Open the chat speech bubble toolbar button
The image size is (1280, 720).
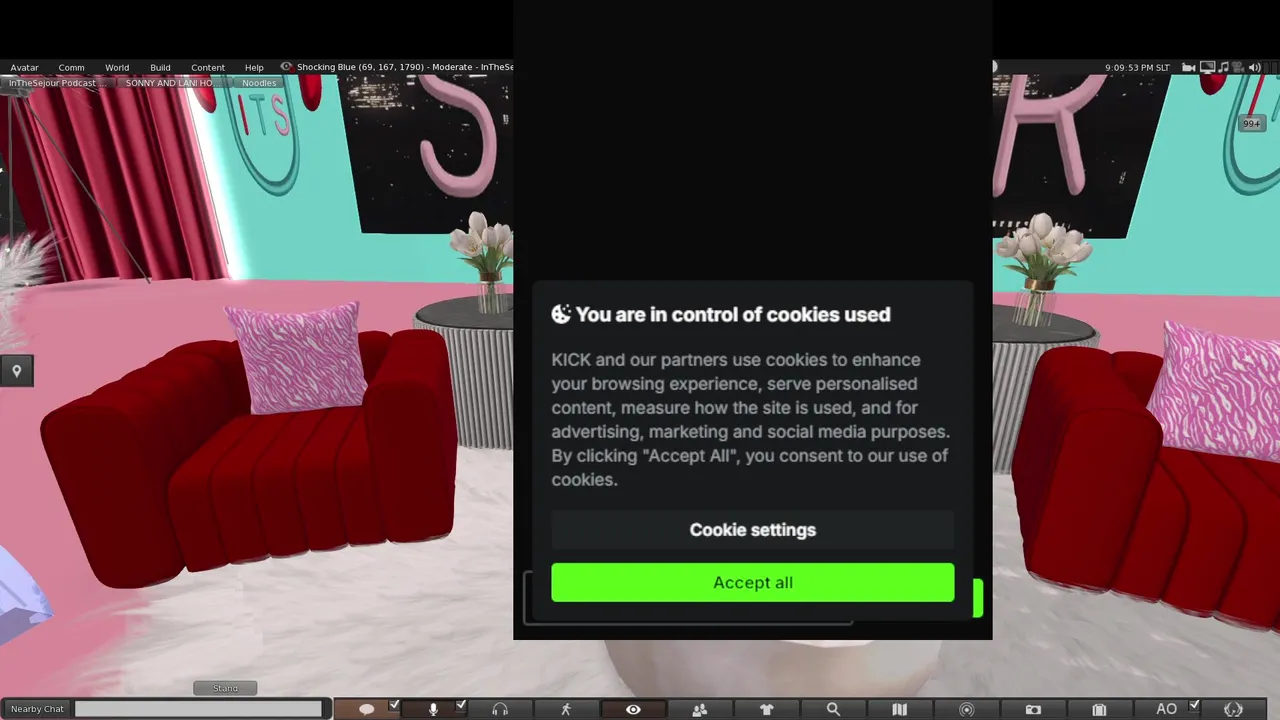click(x=367, y=709)
